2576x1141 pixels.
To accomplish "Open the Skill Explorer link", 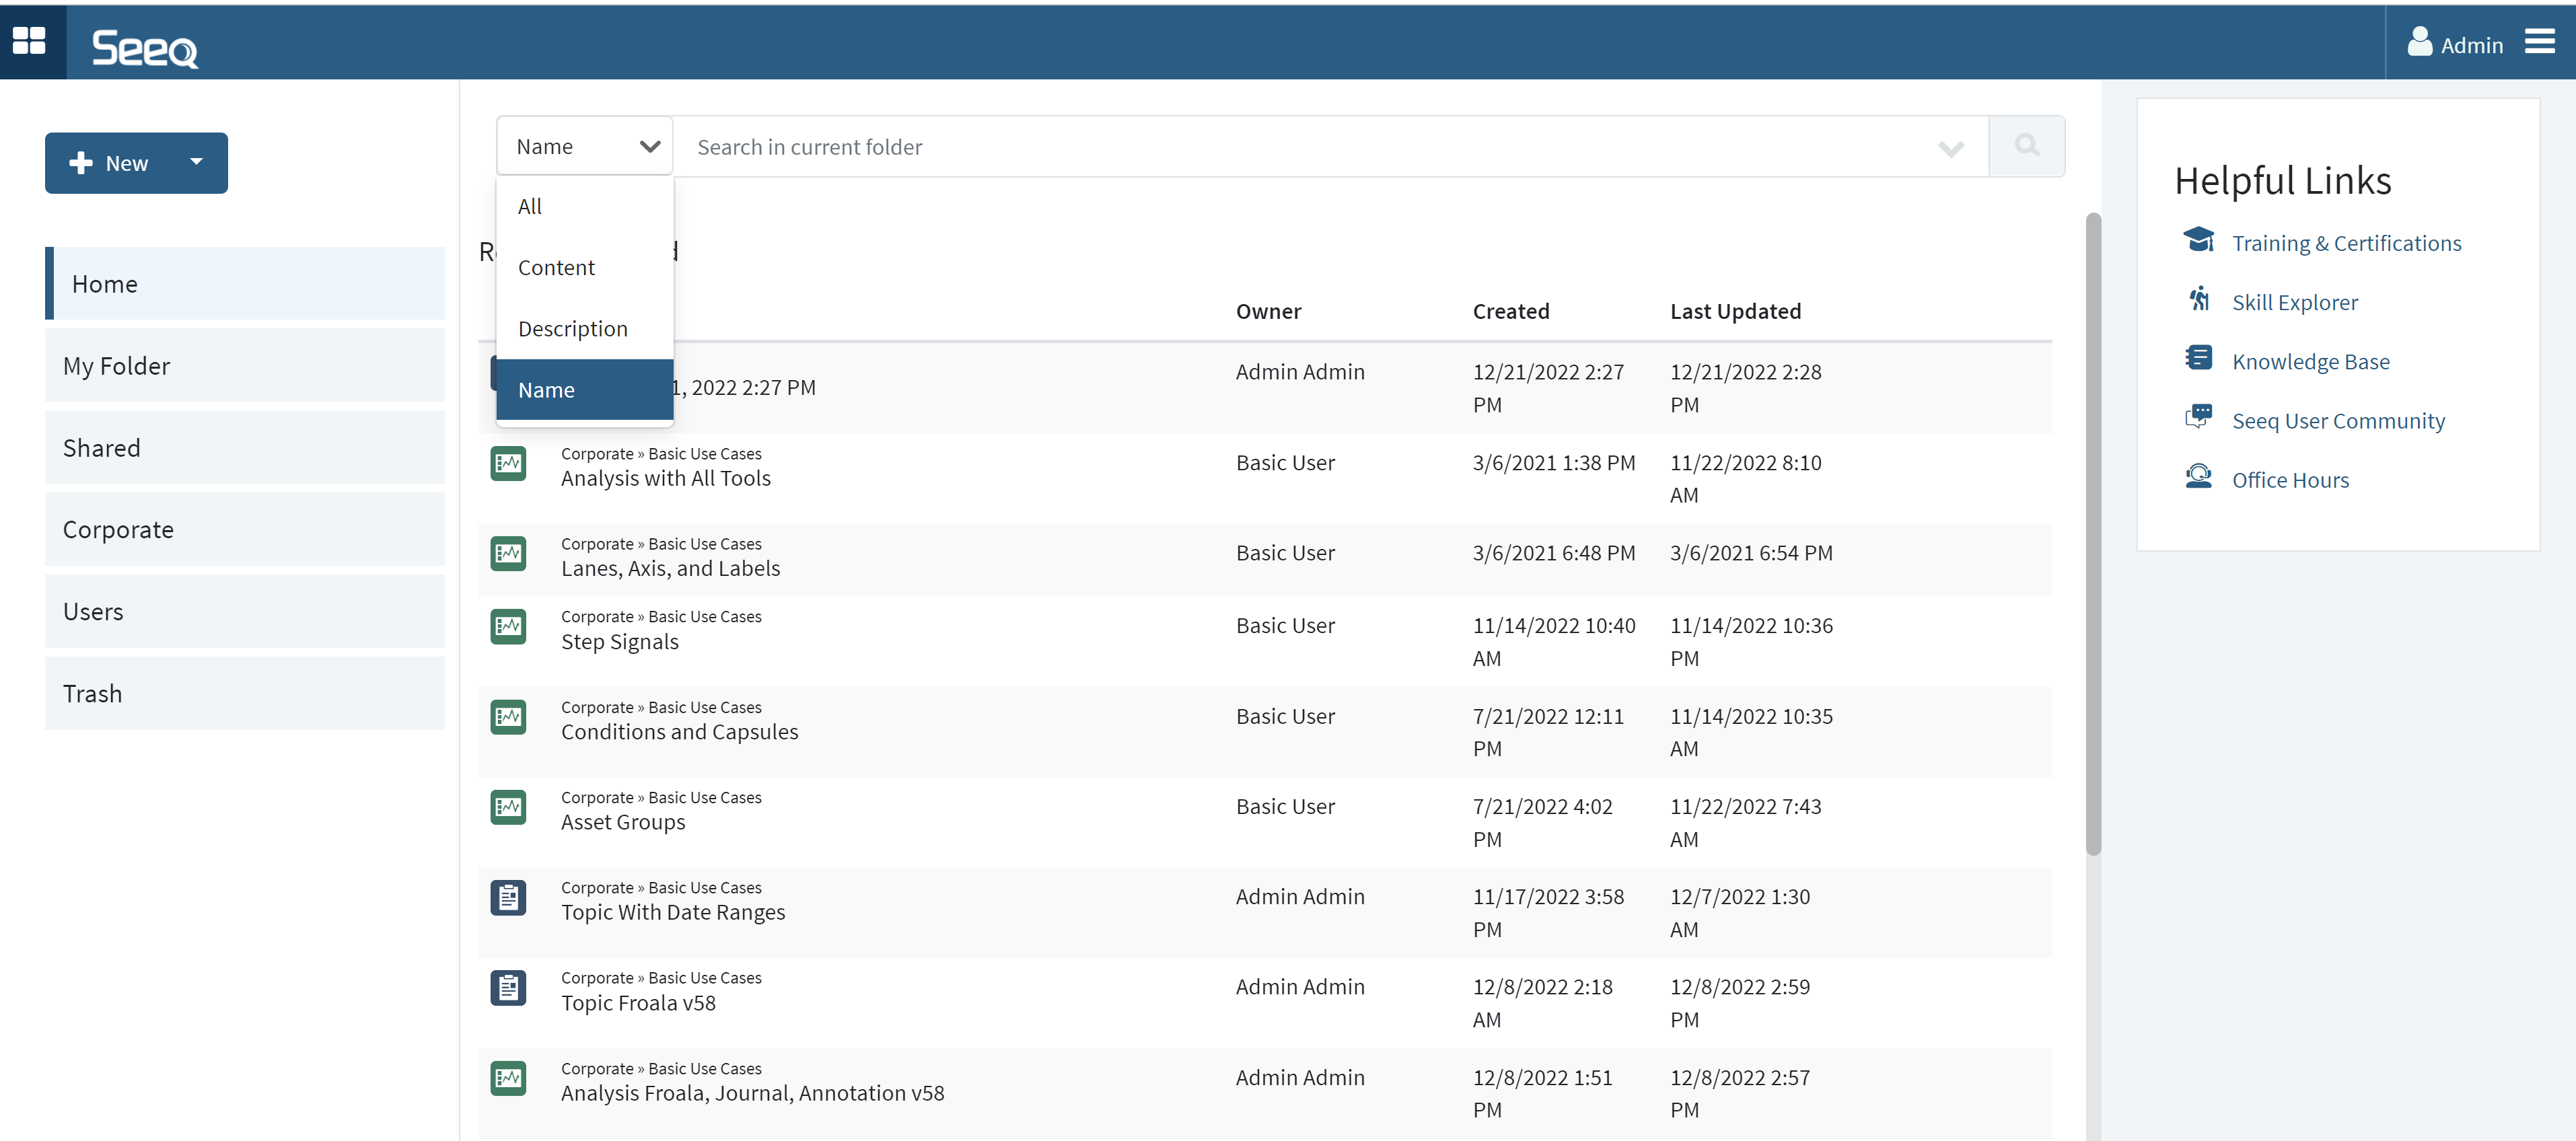I will pyautogui.click(x=2294, y=302).
